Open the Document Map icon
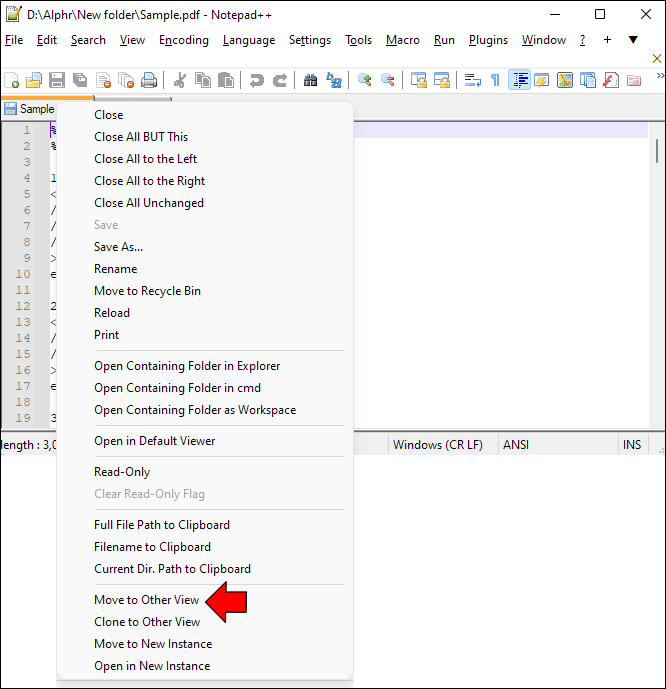This screenshot has height=689, width=666. tap(565, 80)
